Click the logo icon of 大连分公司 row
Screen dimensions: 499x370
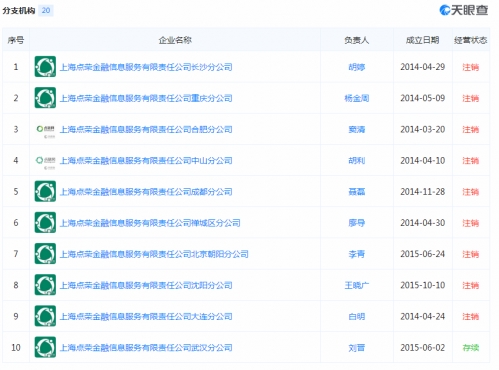click(x=45, y=316)
